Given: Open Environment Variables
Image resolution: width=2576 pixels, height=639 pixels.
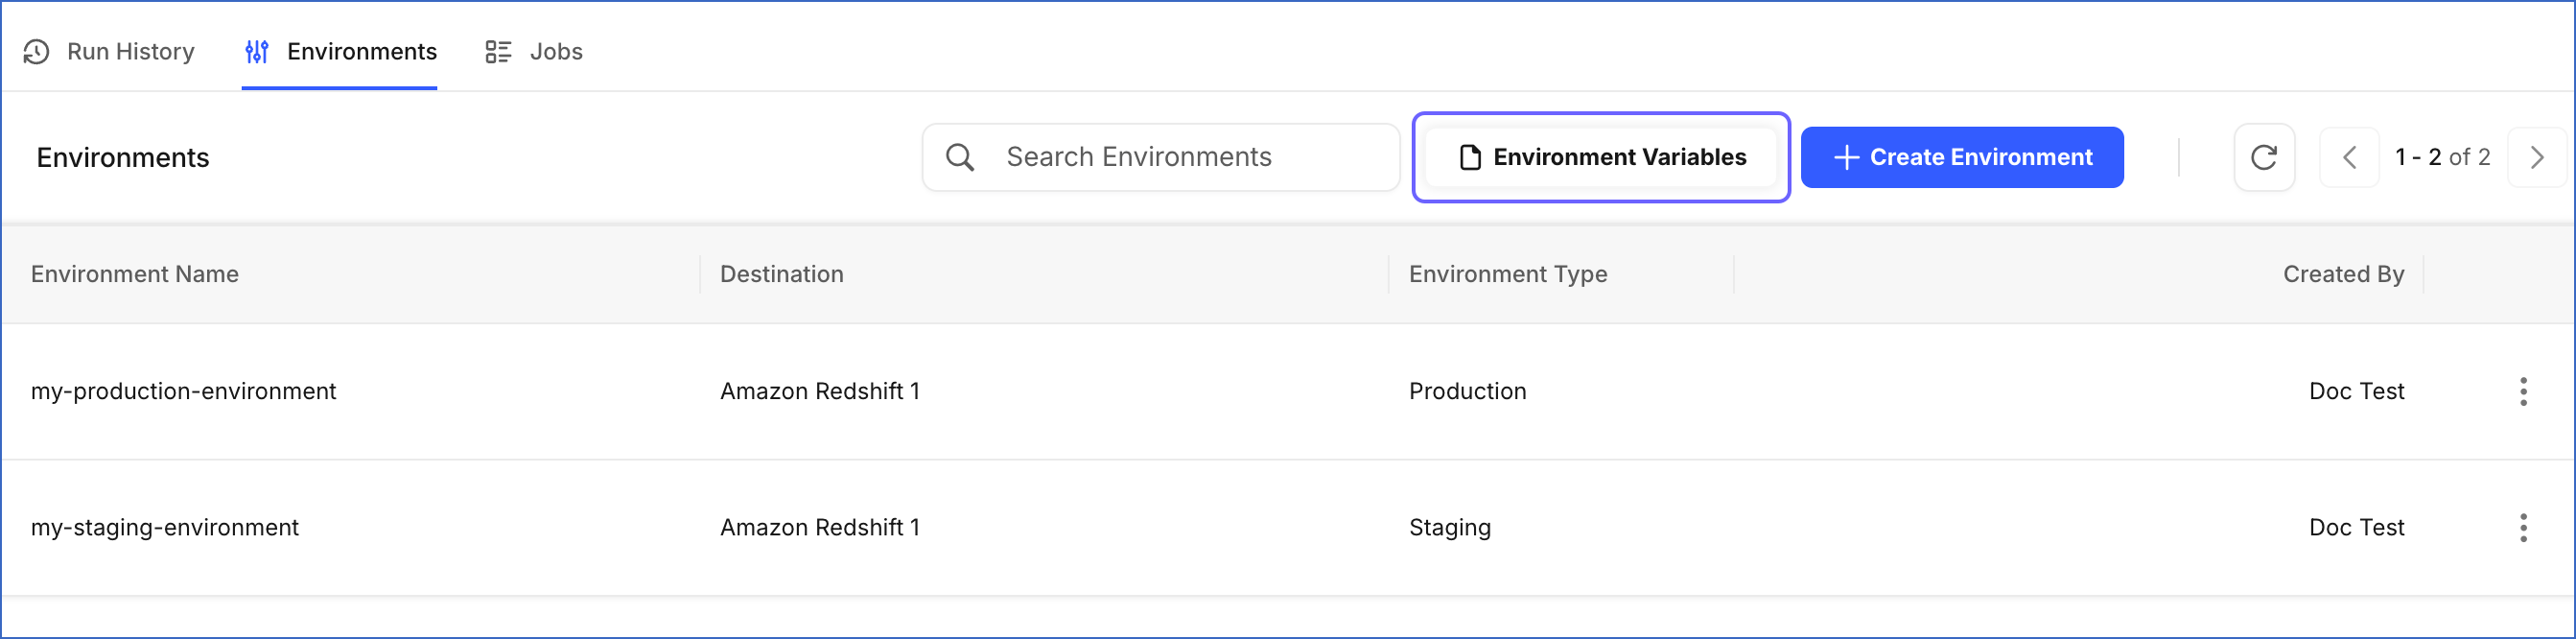Looking at the screenshot, I should [x=1601, y=157].
